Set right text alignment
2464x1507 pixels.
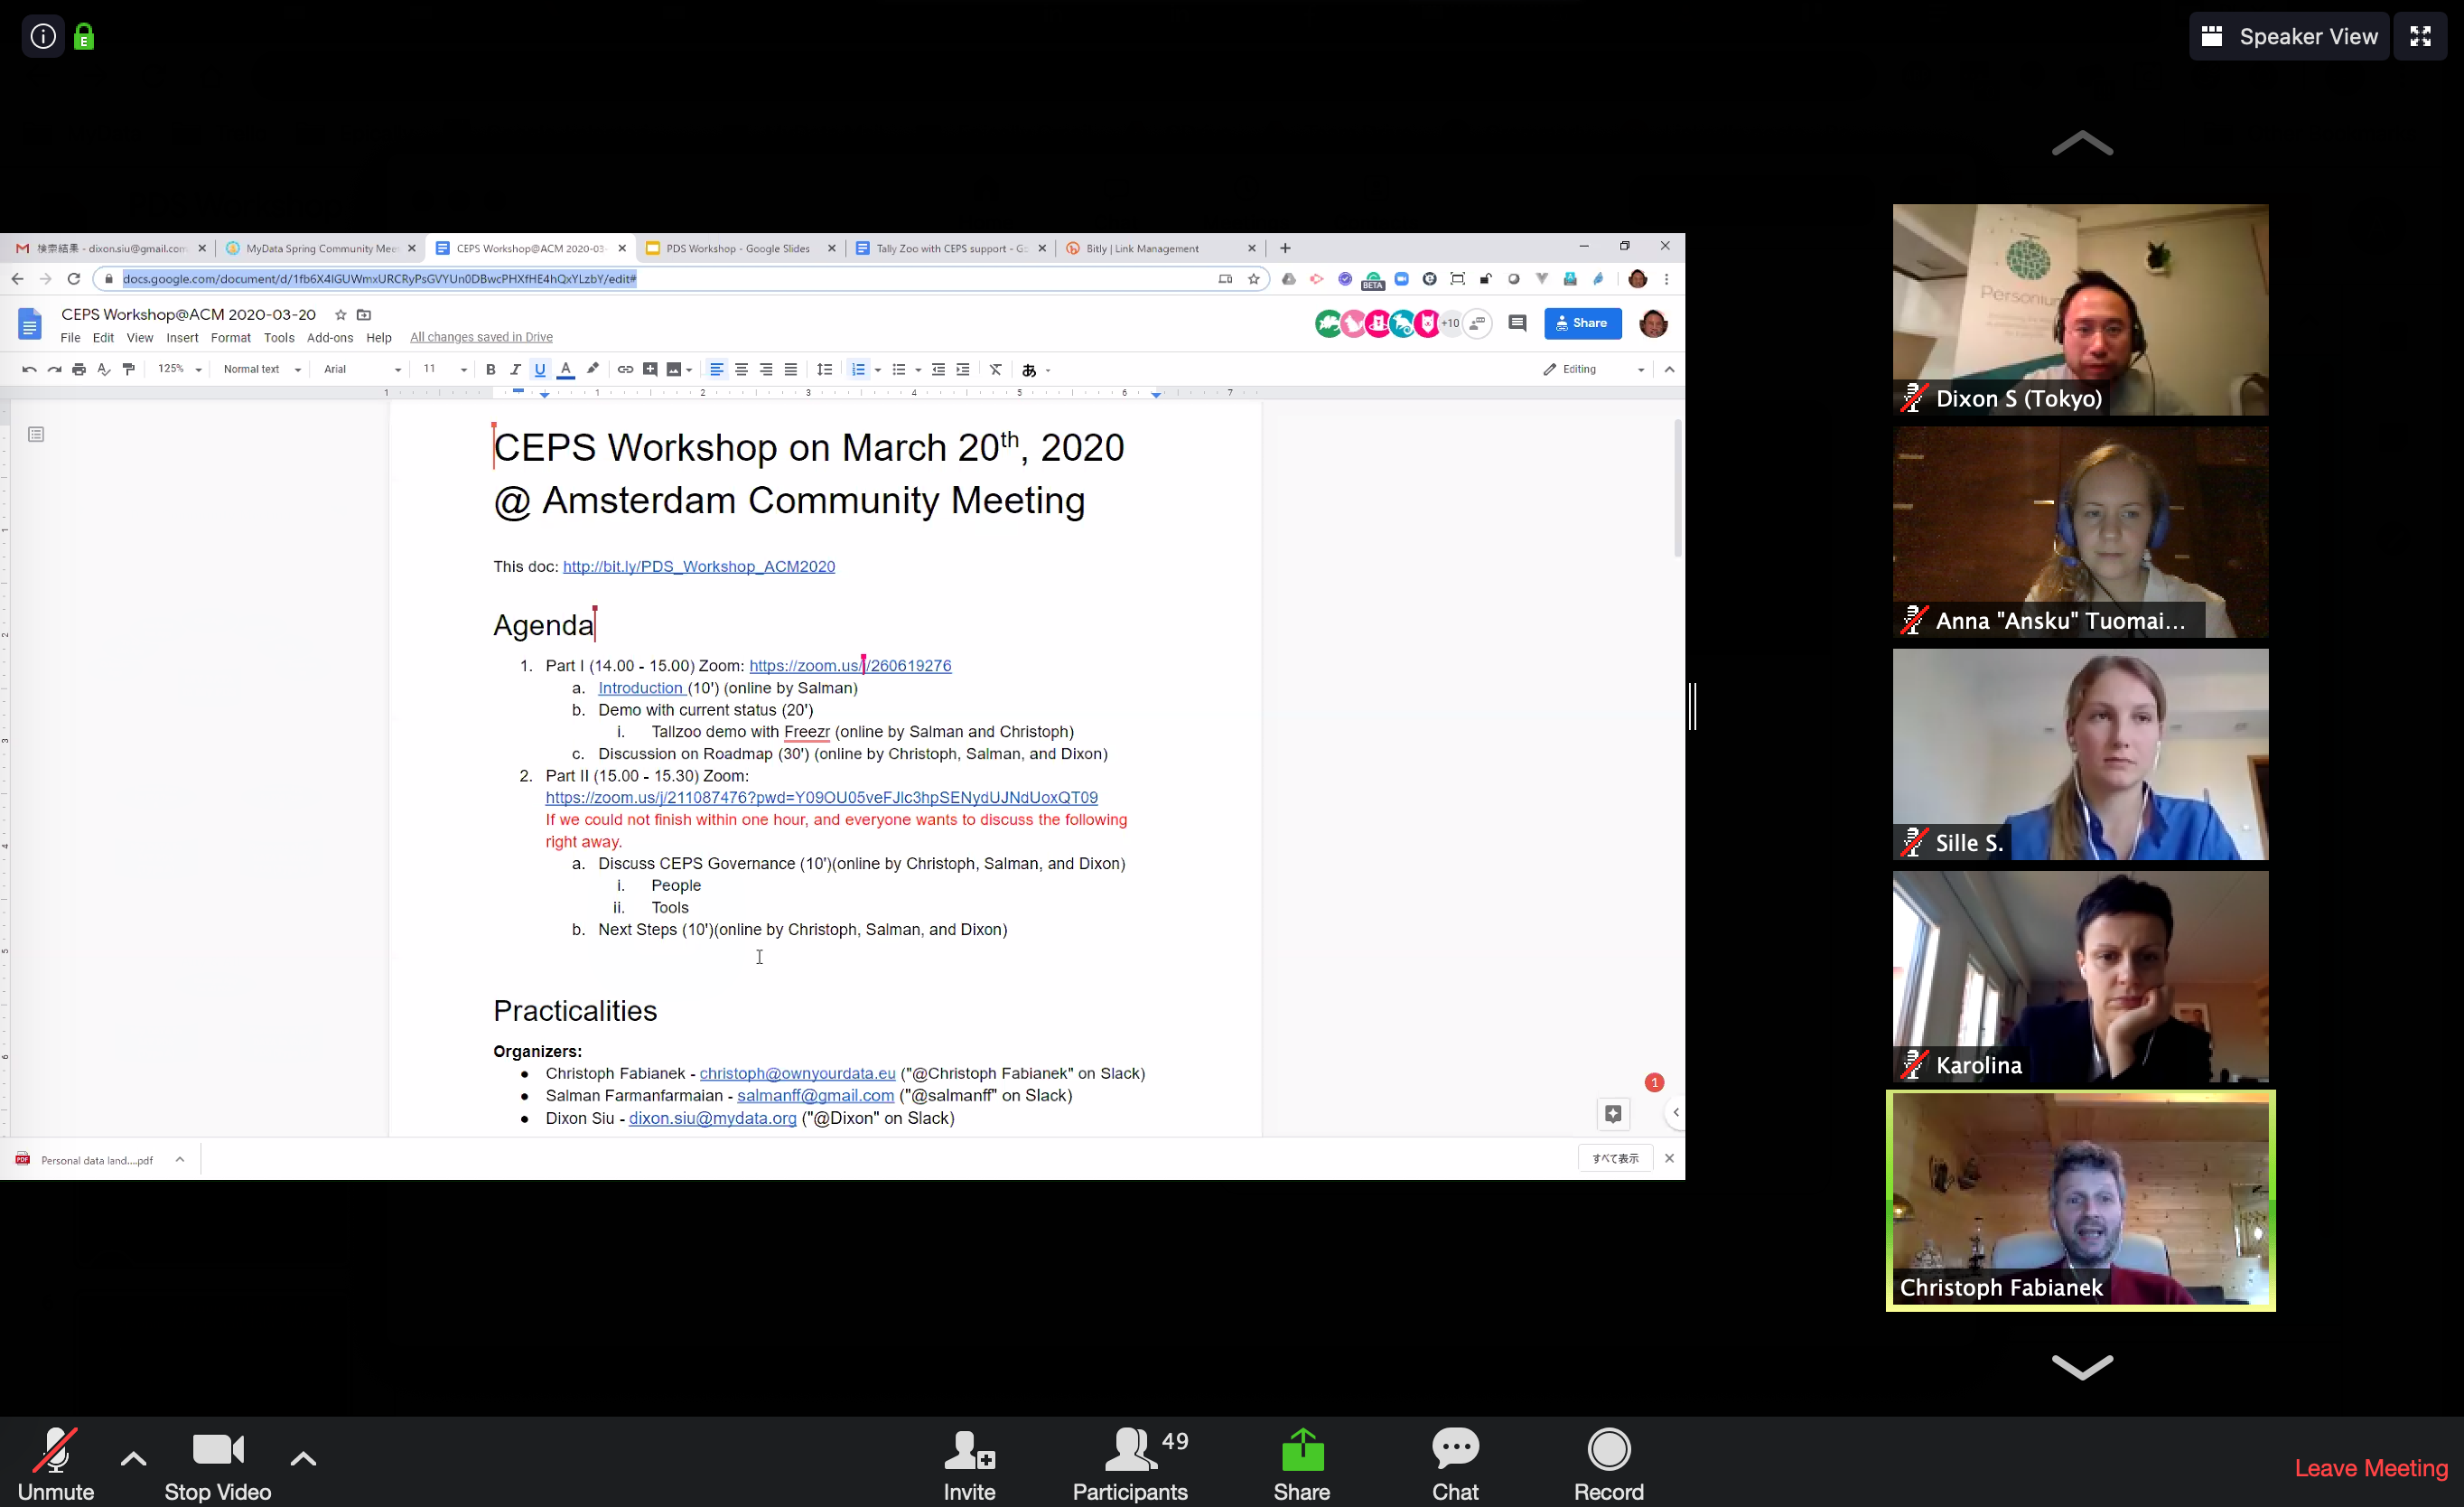pyautogui.click(x=766, y=369)
